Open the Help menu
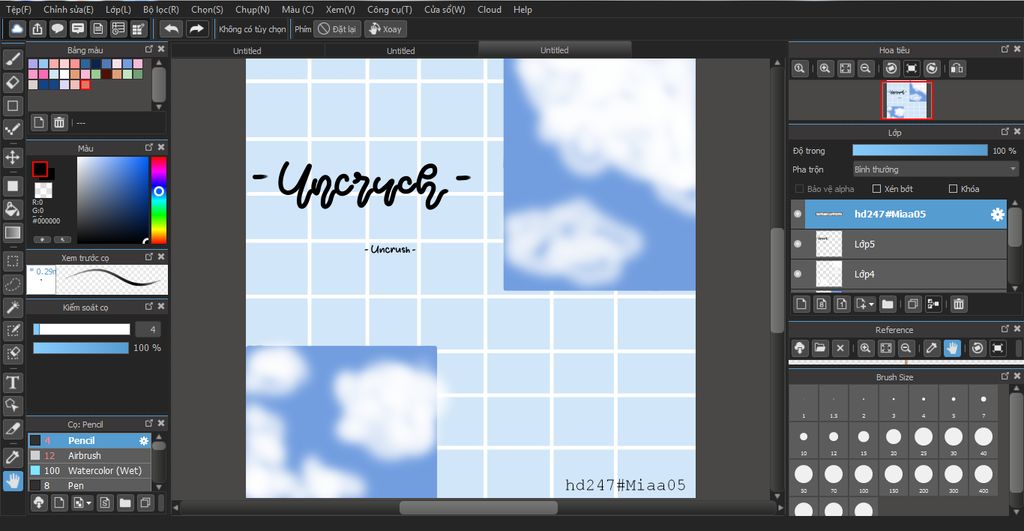Screen dimensions: 1024x531 click(x=522, y=10)
